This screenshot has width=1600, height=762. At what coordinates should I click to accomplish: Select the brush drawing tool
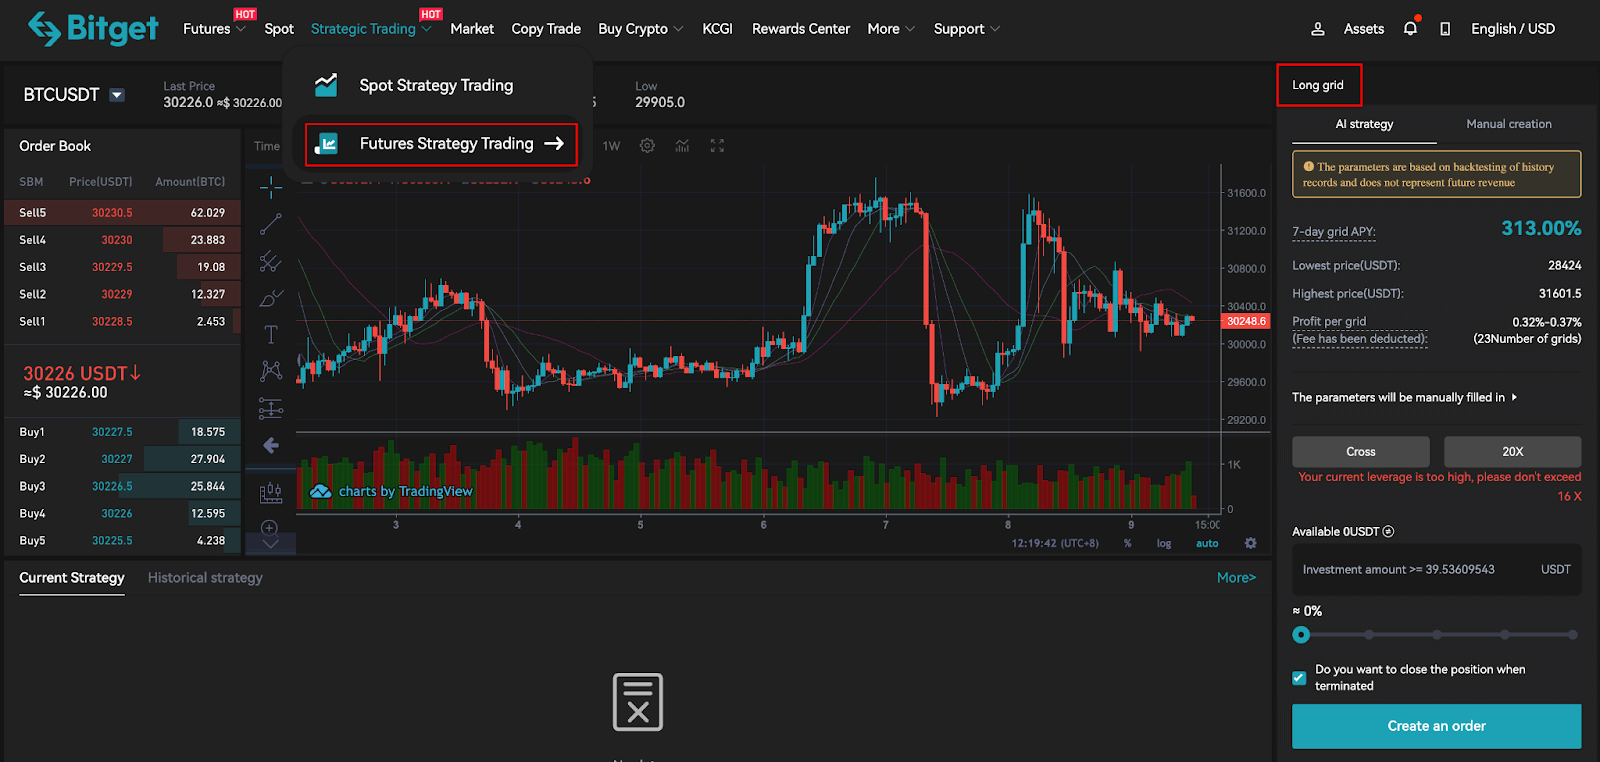click(271, 298)
